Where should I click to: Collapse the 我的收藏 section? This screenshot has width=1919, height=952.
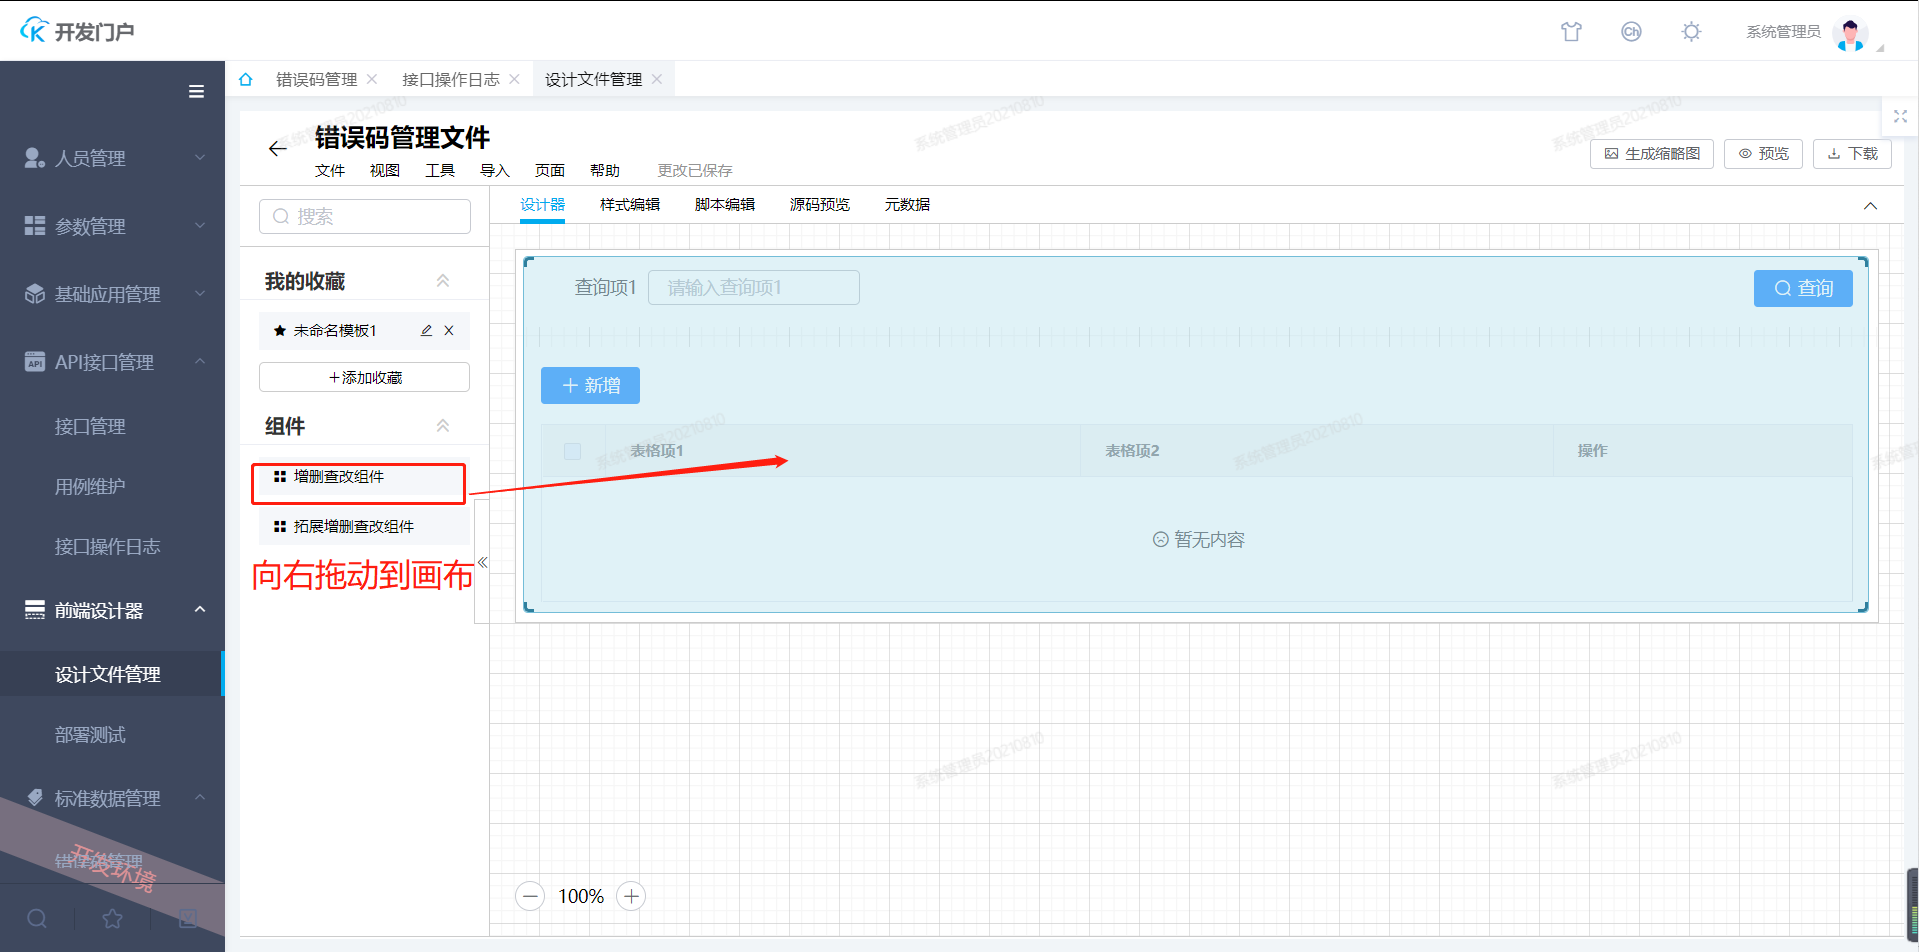[443, 281]
